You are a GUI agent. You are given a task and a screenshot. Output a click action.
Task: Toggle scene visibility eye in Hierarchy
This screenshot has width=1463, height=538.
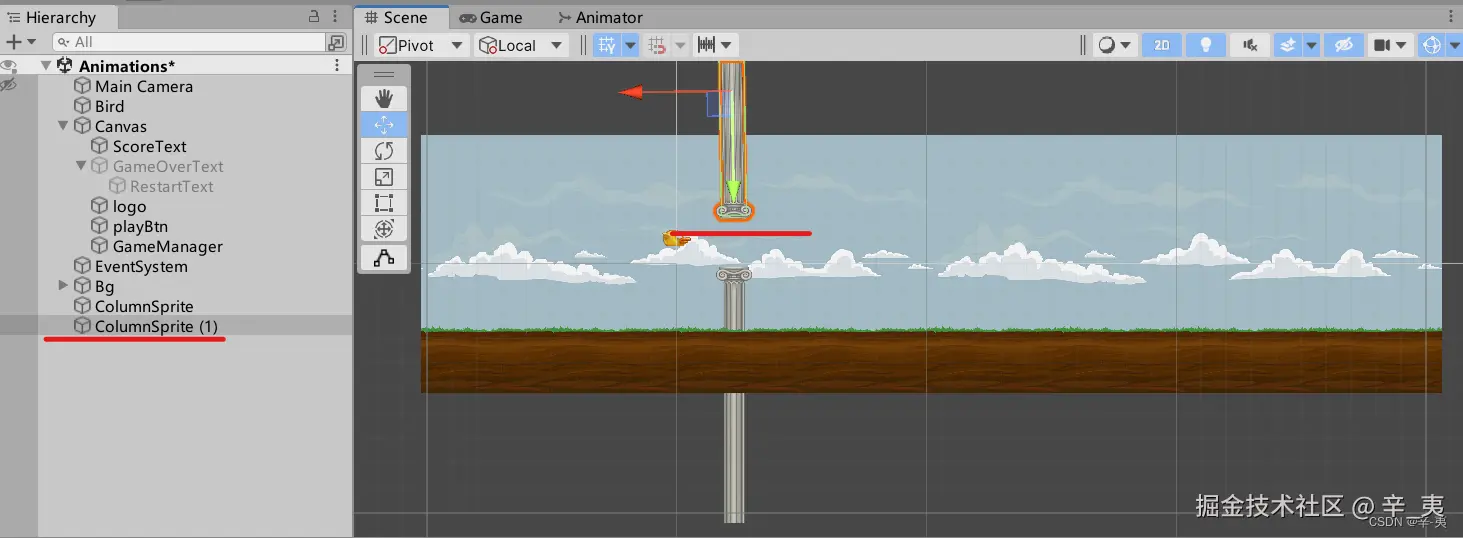click(x=9, y=66)
